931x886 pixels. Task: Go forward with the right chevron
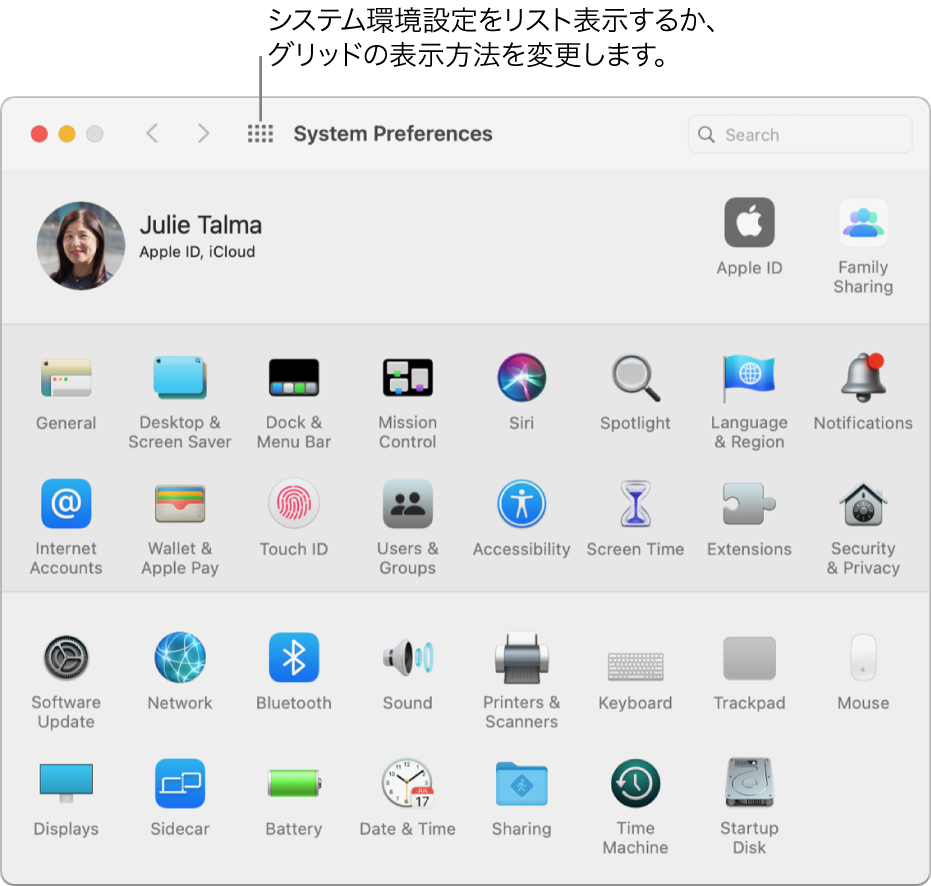(204, 134)
